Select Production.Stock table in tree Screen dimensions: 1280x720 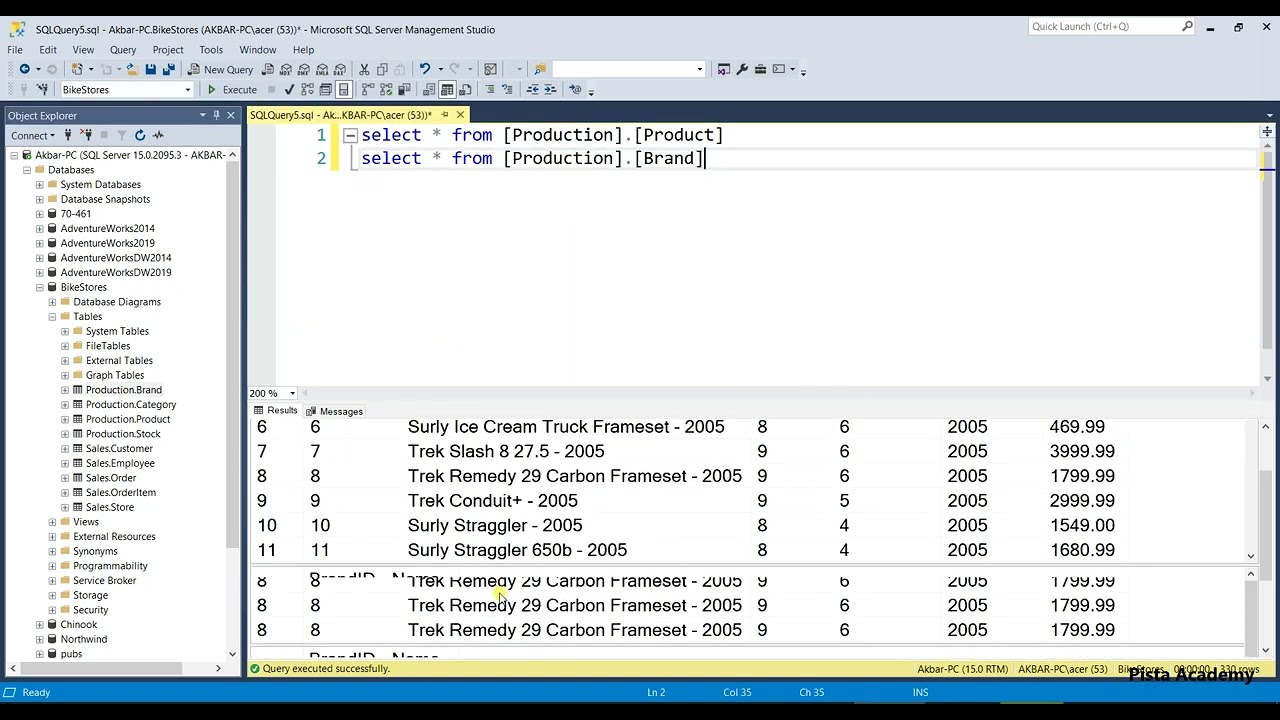click(x=123, y=434)
